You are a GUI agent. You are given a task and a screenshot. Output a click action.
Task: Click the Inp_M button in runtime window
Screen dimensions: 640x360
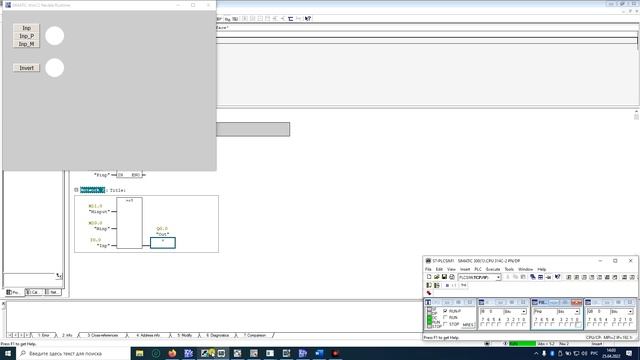point(26,44)
